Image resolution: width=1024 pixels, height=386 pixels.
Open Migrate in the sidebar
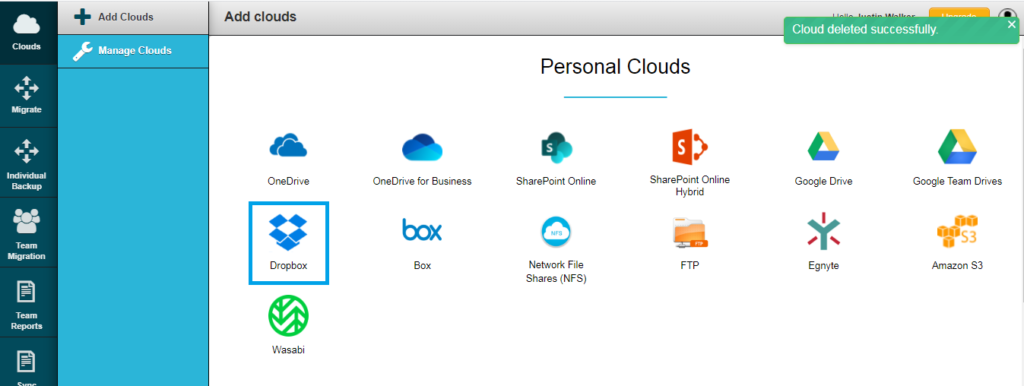click(26, 96)
